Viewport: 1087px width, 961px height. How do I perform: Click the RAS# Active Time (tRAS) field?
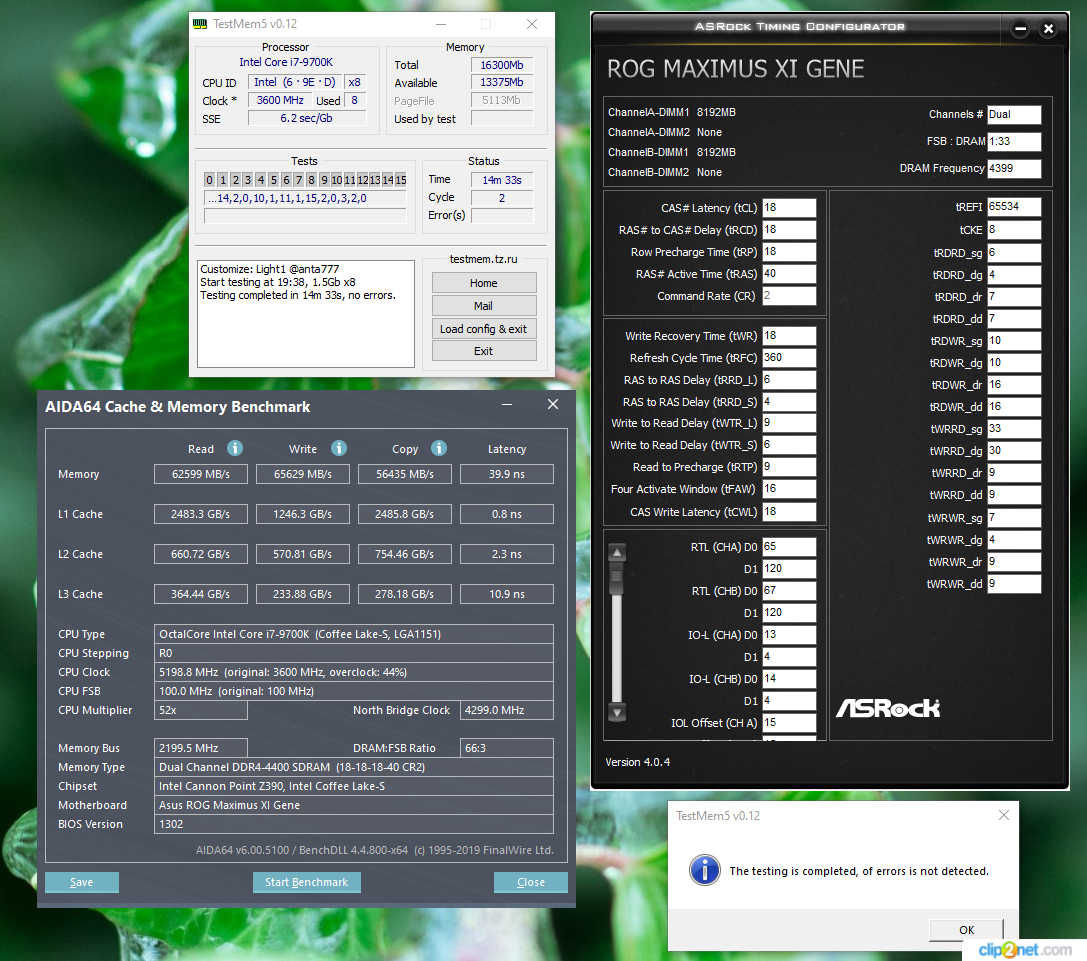[789, 274]
